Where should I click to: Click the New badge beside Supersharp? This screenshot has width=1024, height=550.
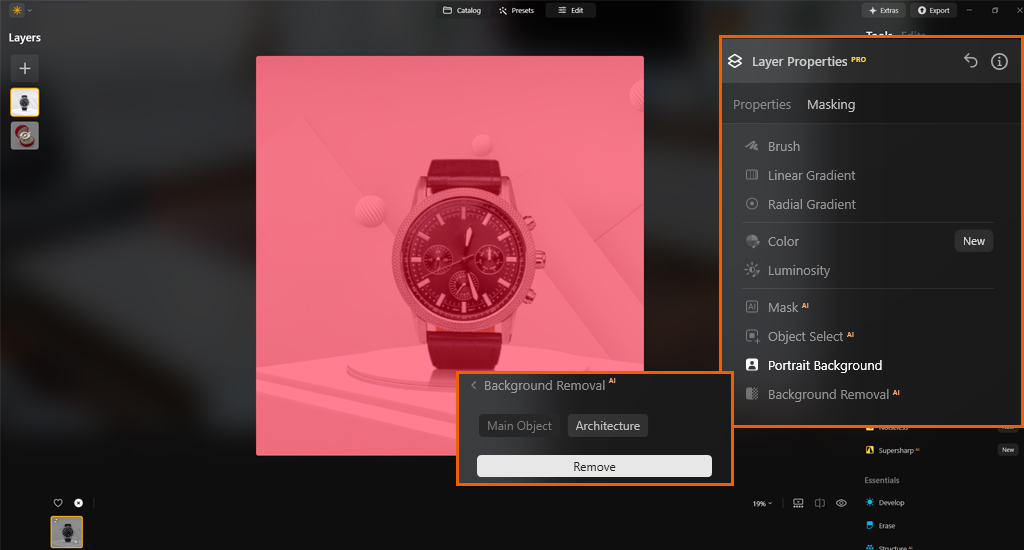pos(1008,450)
